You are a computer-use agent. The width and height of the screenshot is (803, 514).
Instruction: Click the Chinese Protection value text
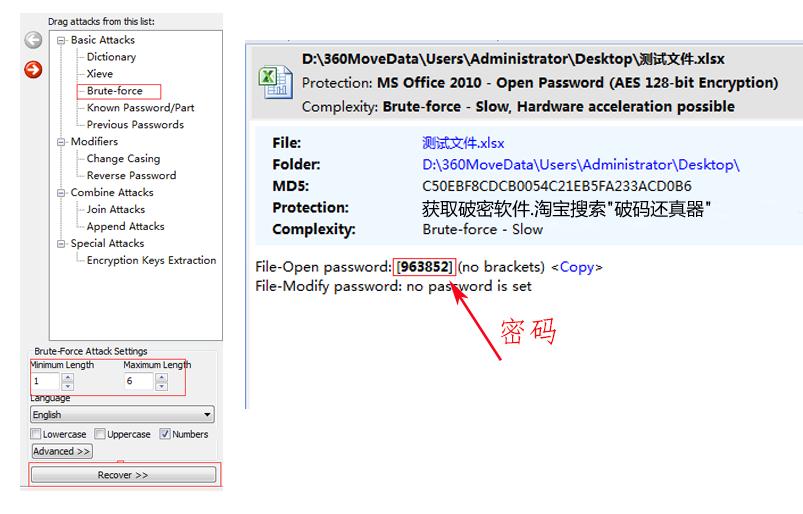click(566, 208)
